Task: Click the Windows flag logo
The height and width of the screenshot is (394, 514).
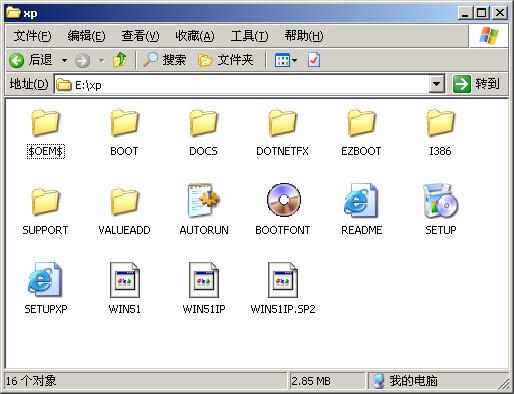Action: point(489,36)
